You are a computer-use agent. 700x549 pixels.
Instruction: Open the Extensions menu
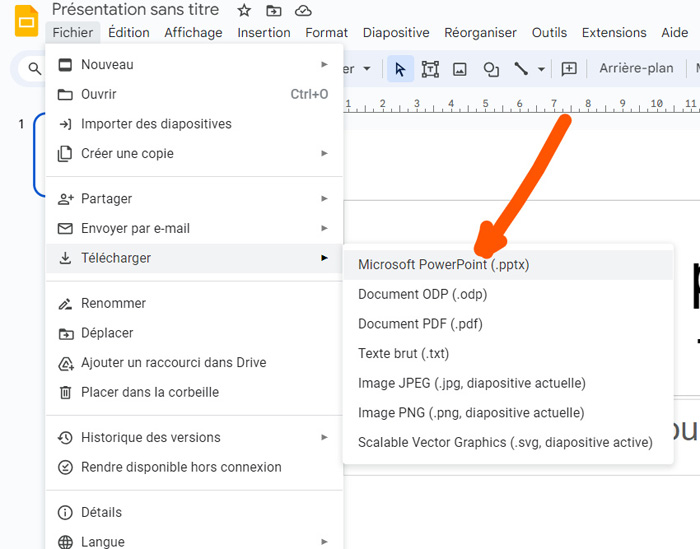[x=614, y=33]
